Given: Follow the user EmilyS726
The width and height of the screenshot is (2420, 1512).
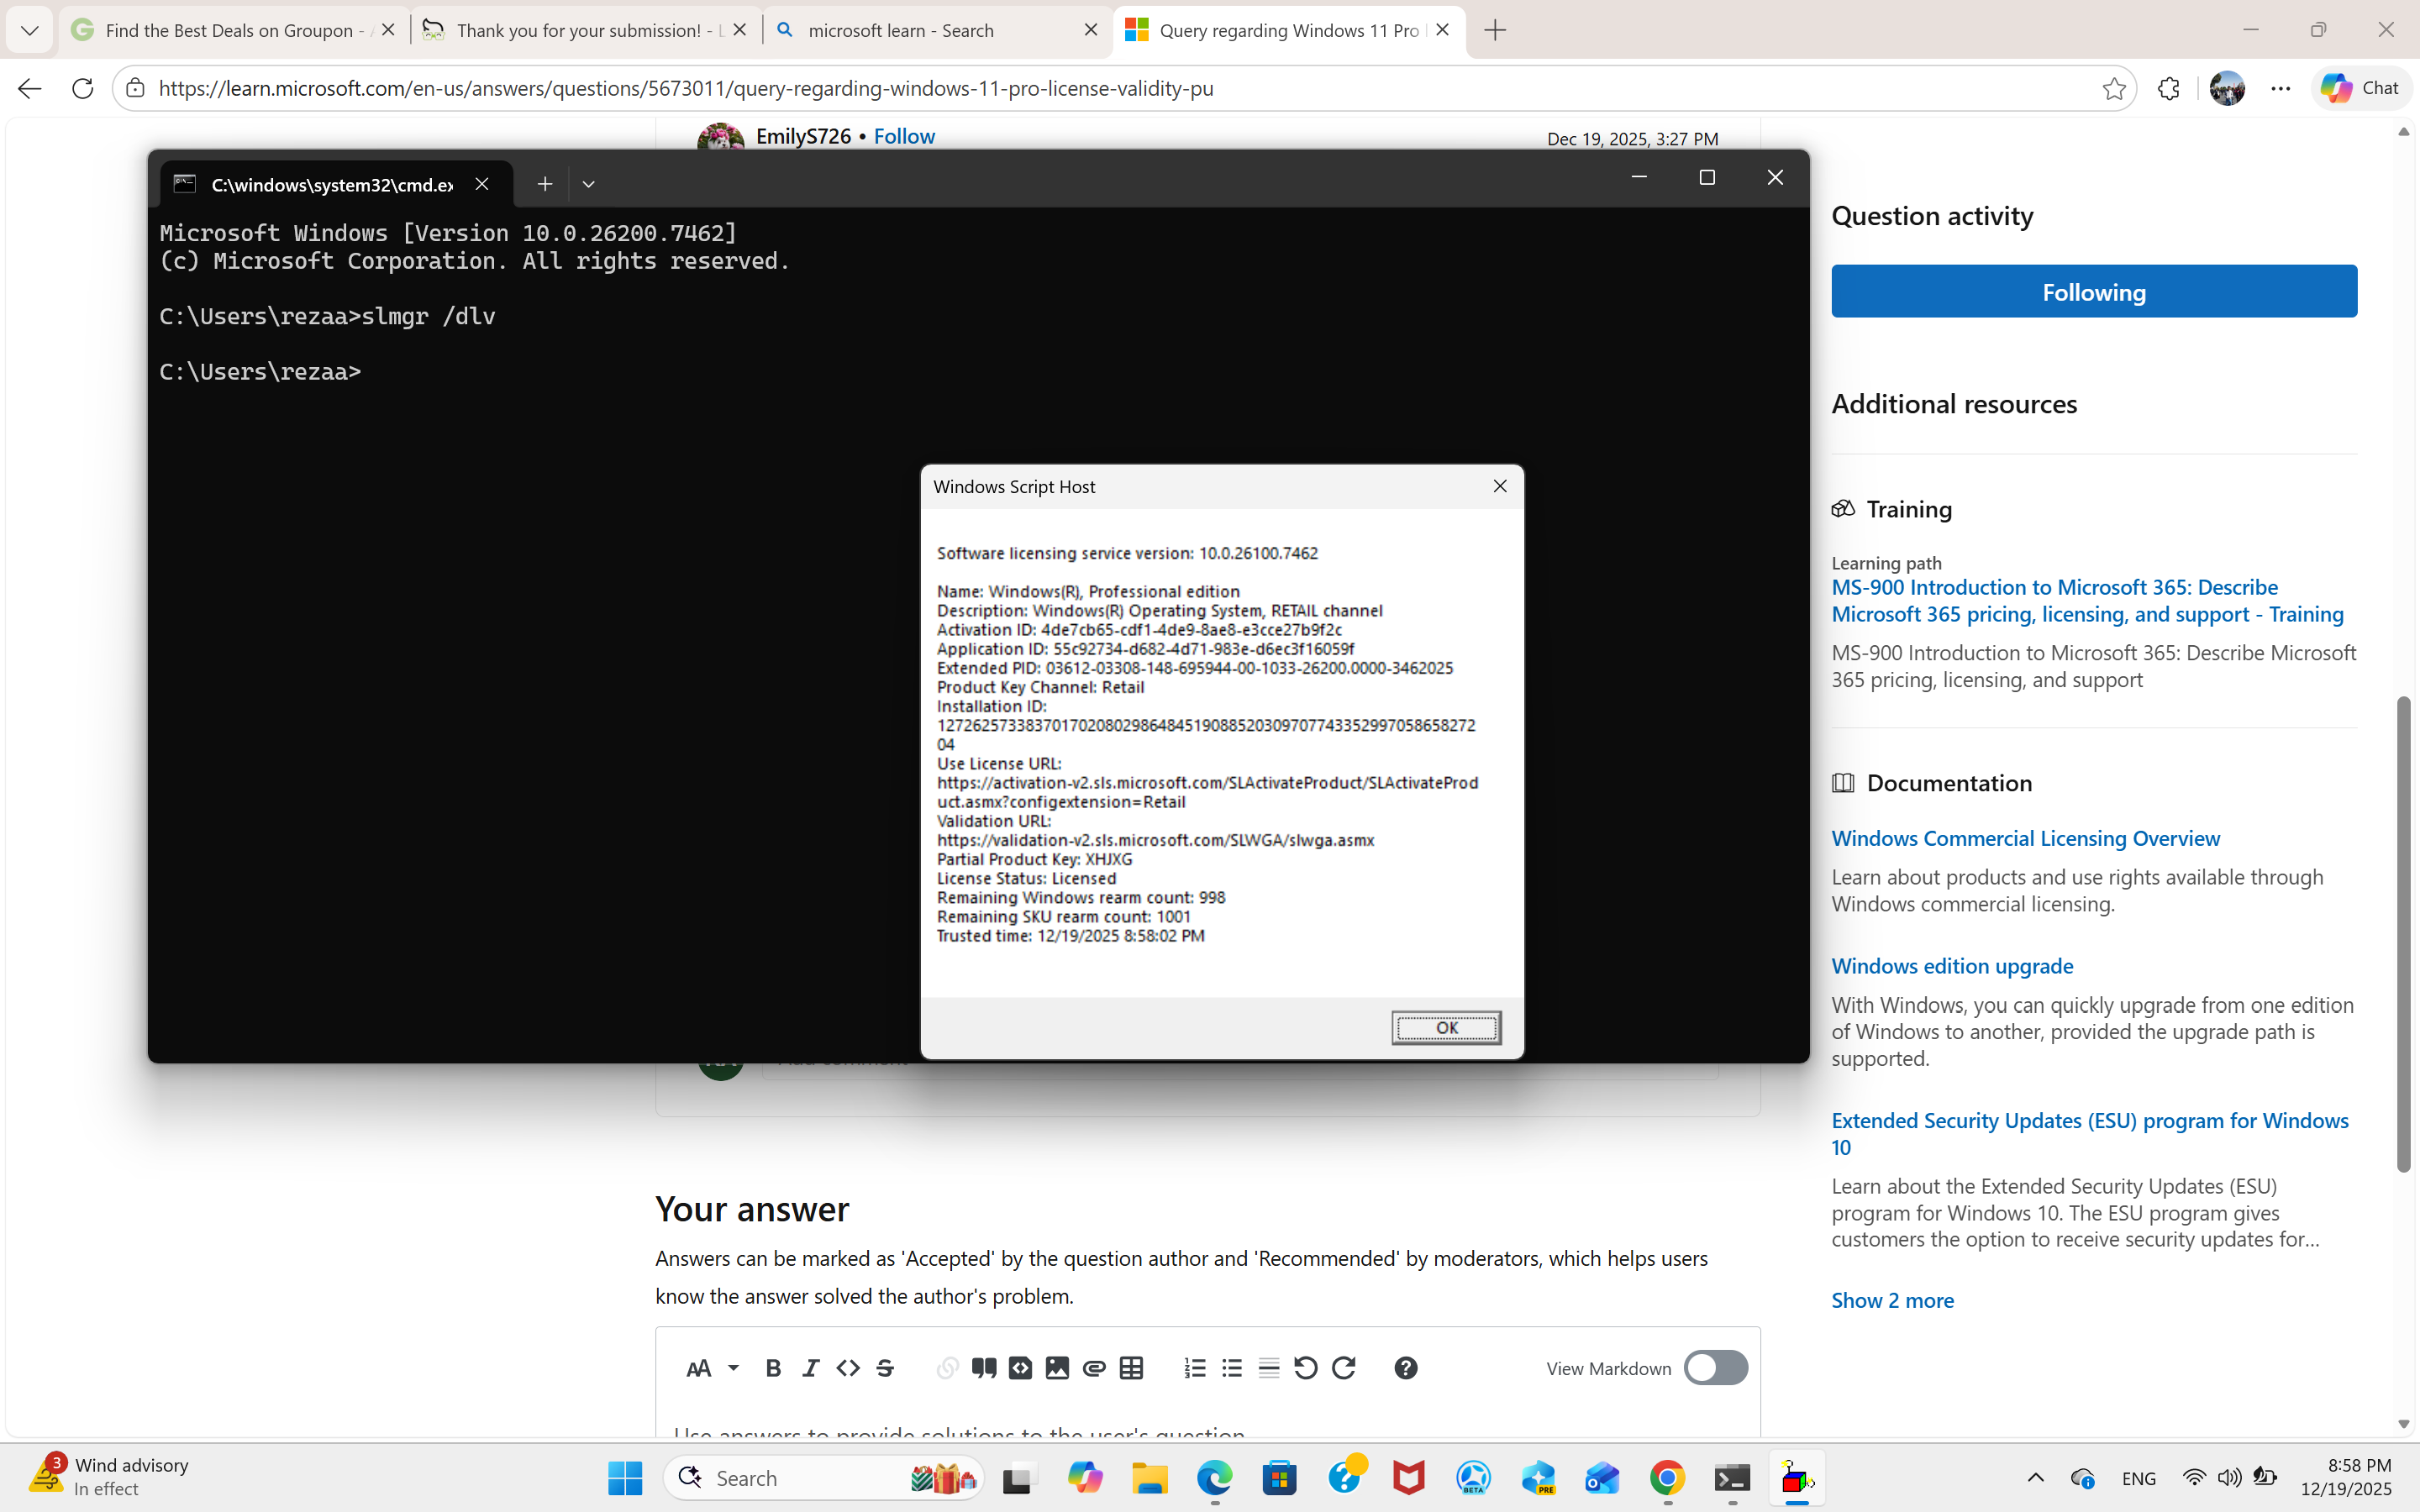Looking at the screenshot, I should coord(904,136).
